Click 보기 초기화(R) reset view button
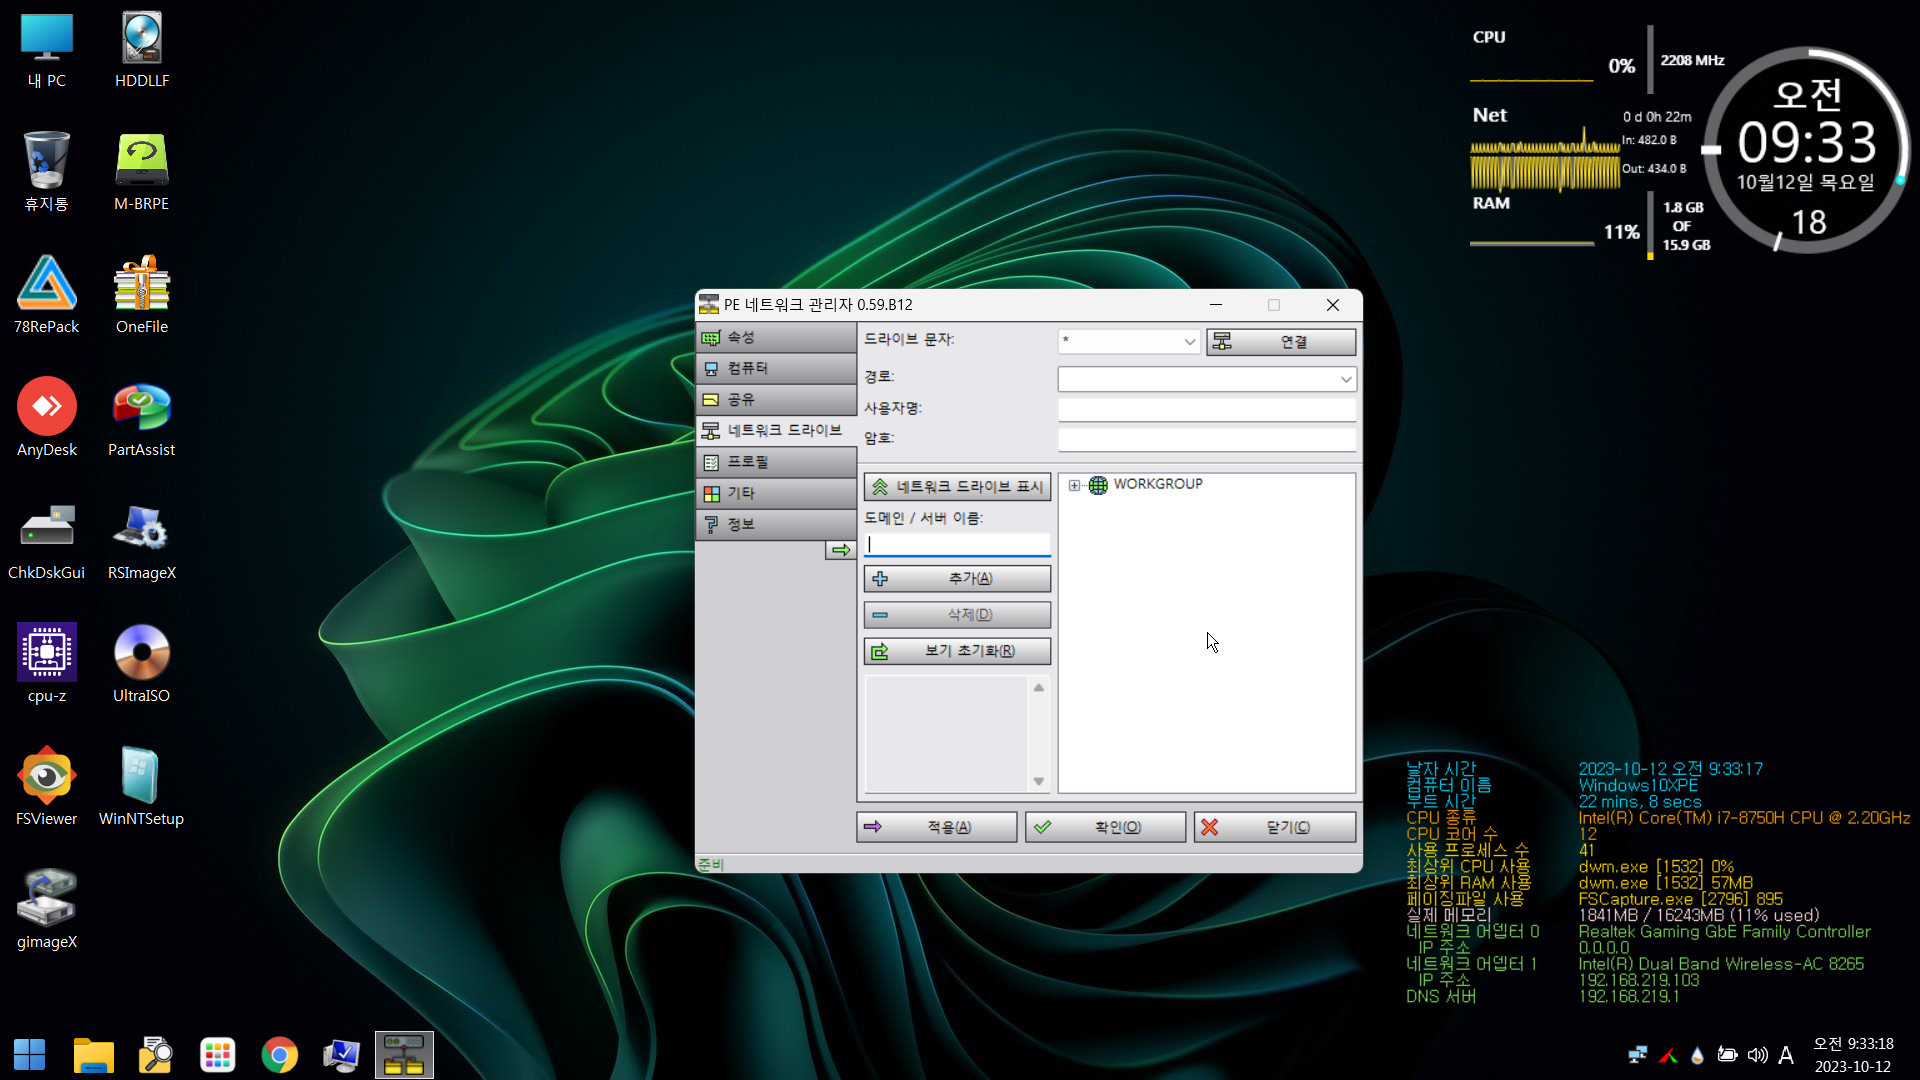 (x=957, y=651)
